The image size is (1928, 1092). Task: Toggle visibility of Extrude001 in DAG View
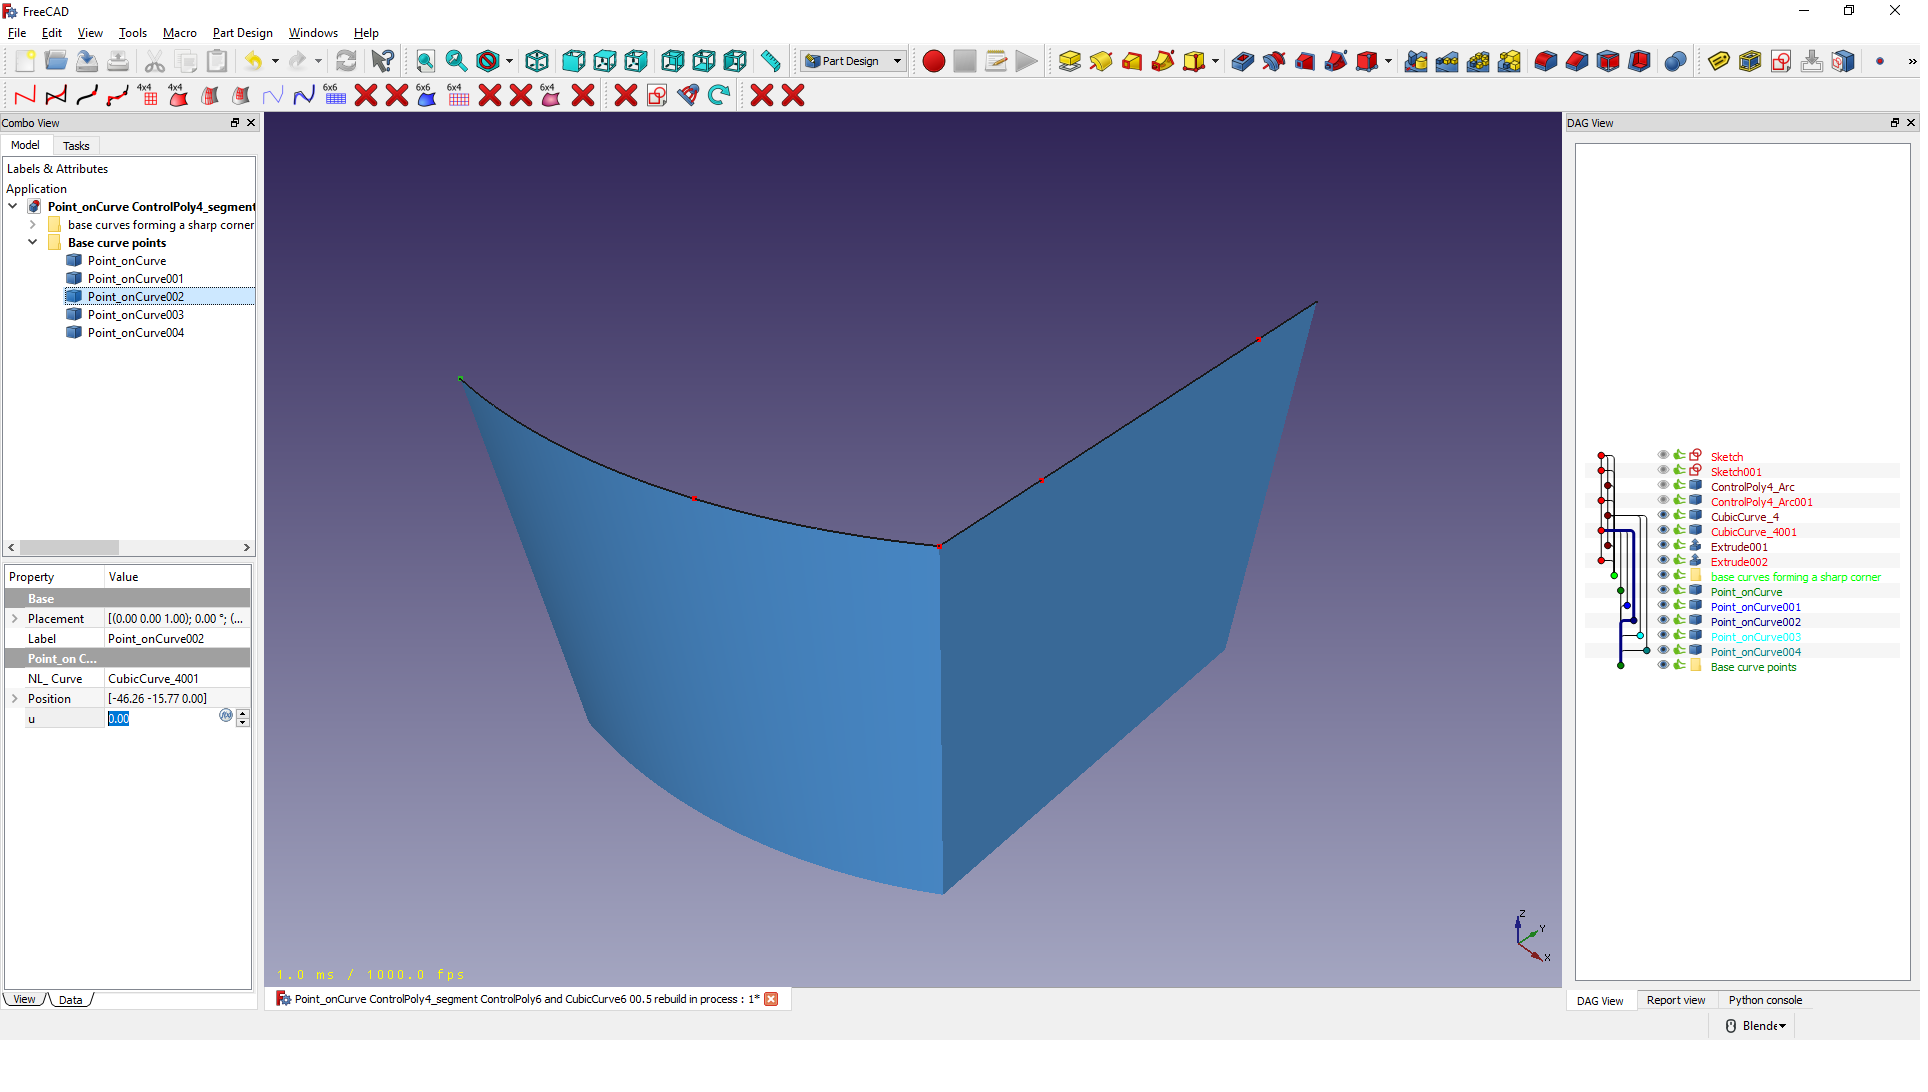click(1659, 547)
